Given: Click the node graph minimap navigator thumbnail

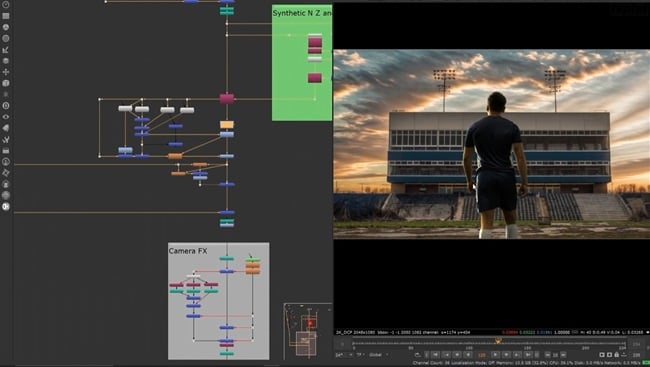Looking at the screenshot, I should coord(308,331).
